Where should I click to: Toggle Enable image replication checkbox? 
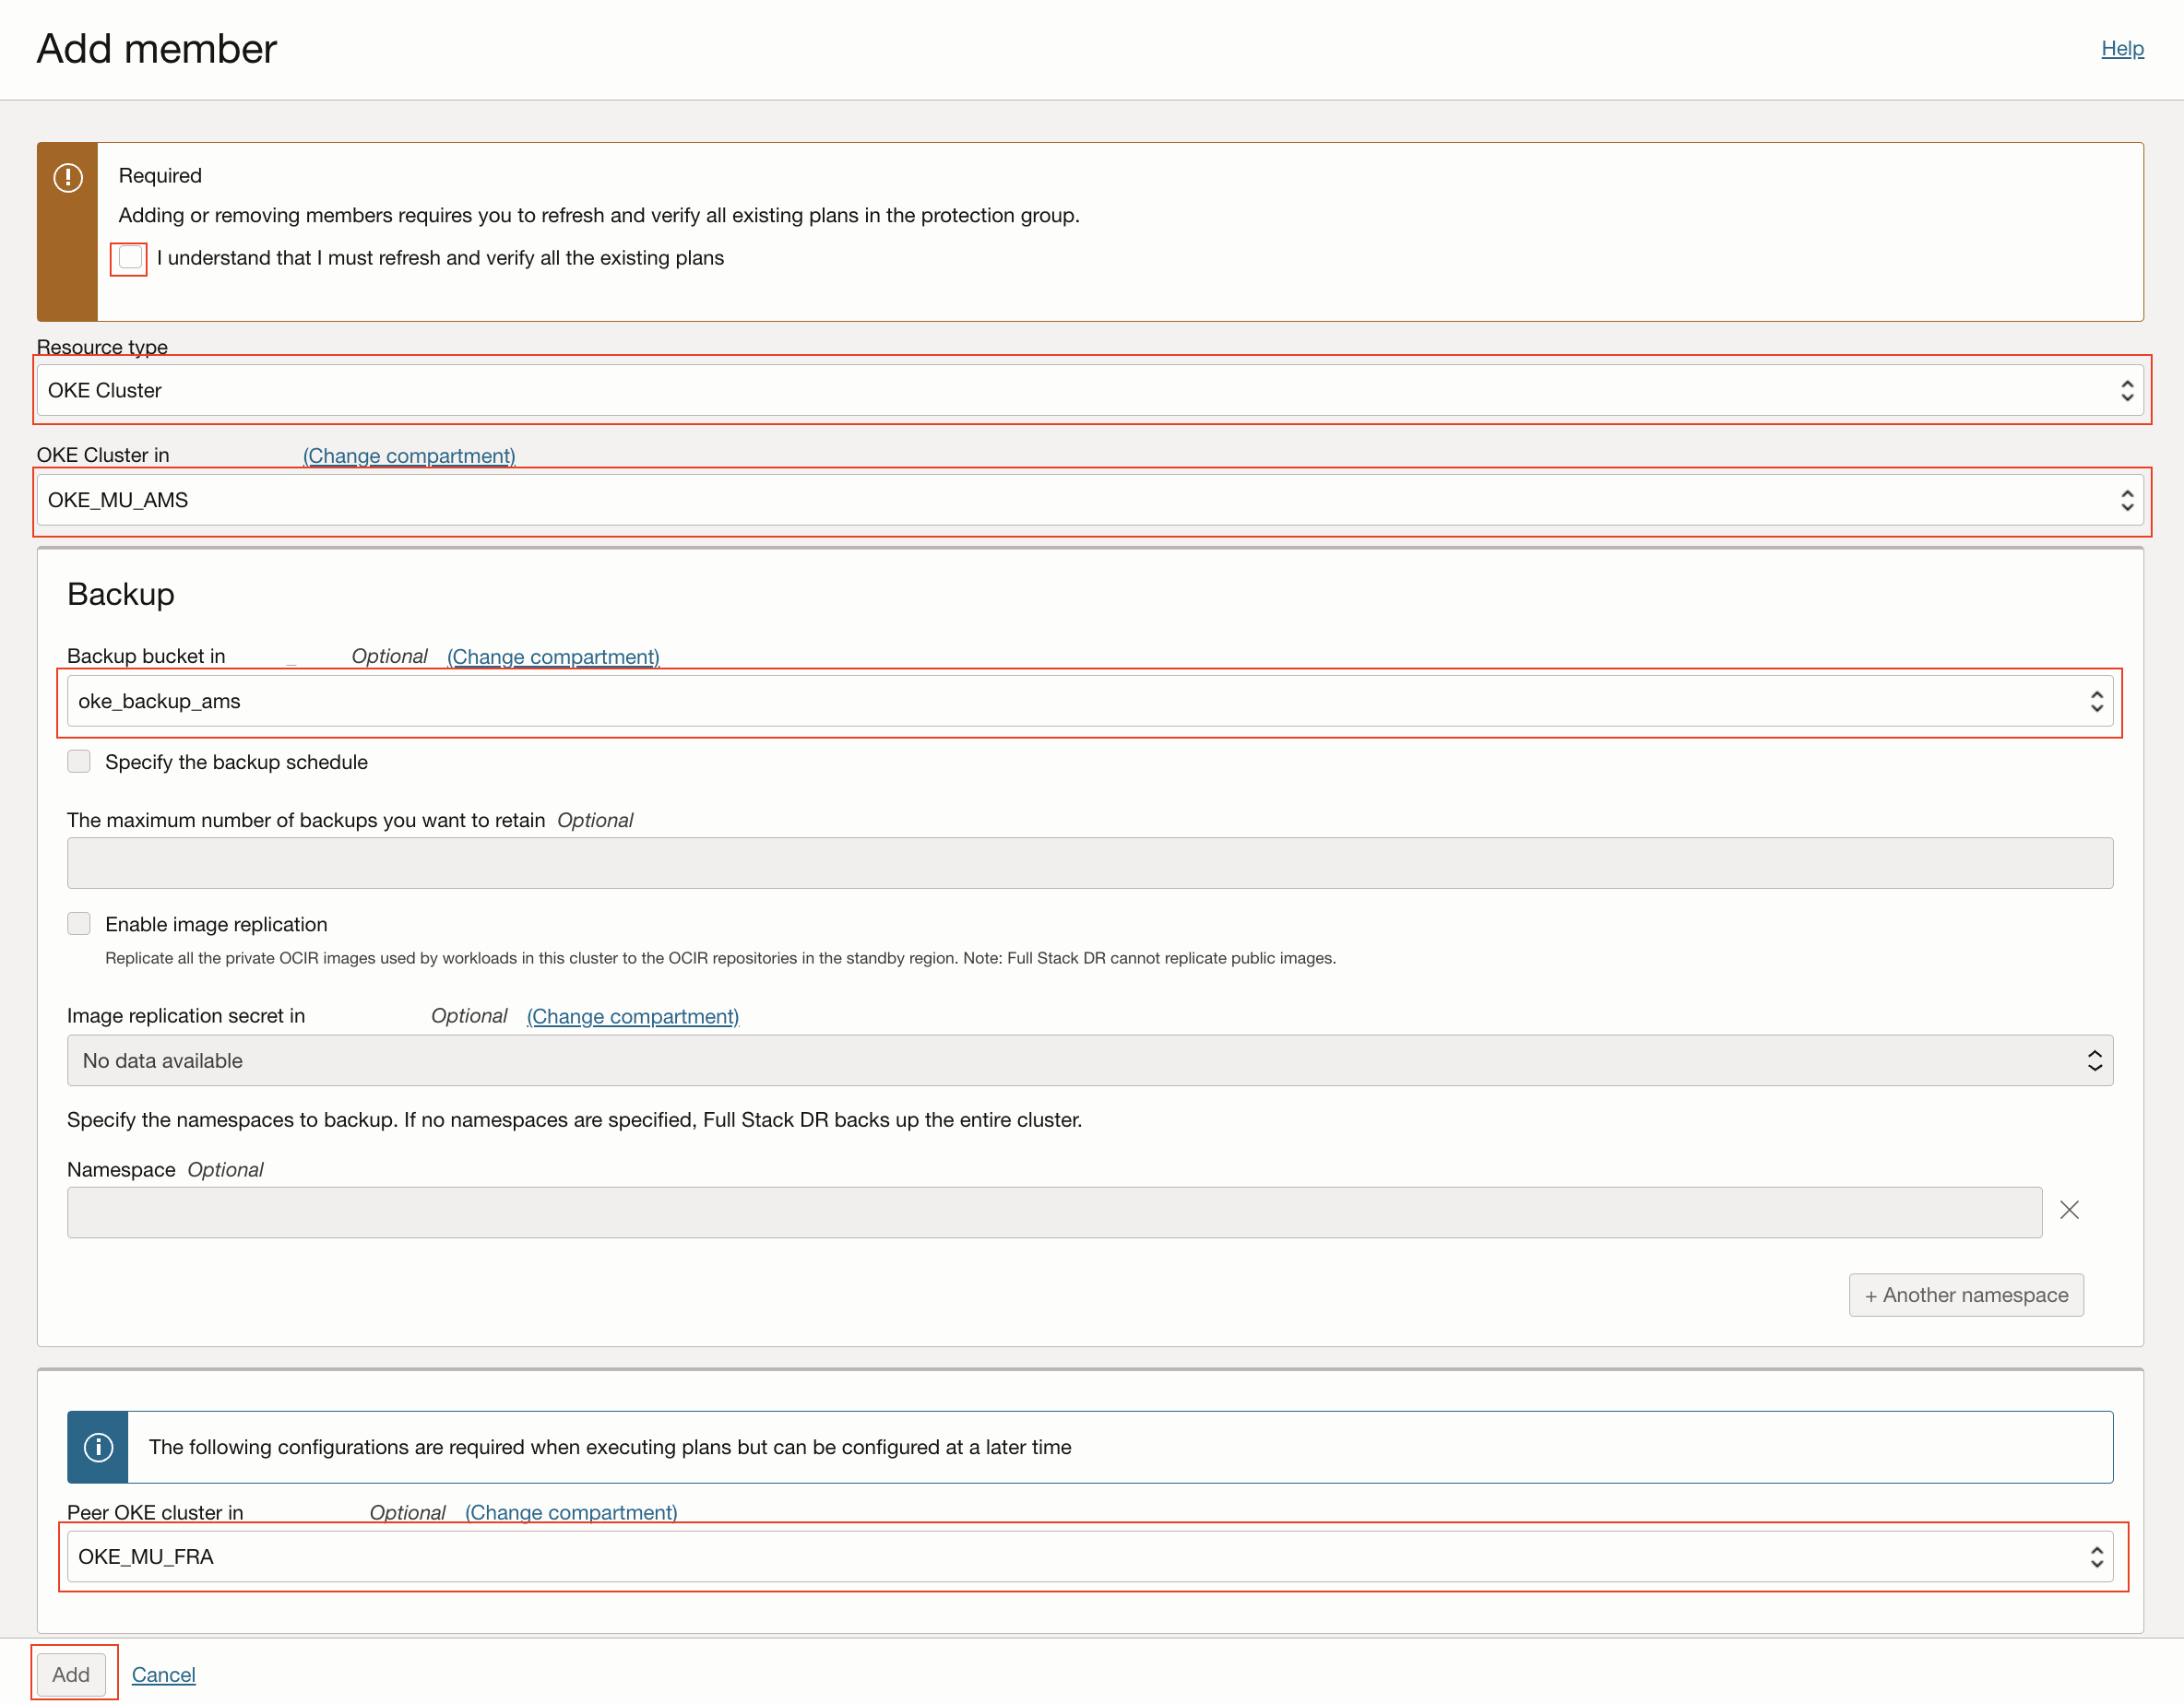(79, 924)
